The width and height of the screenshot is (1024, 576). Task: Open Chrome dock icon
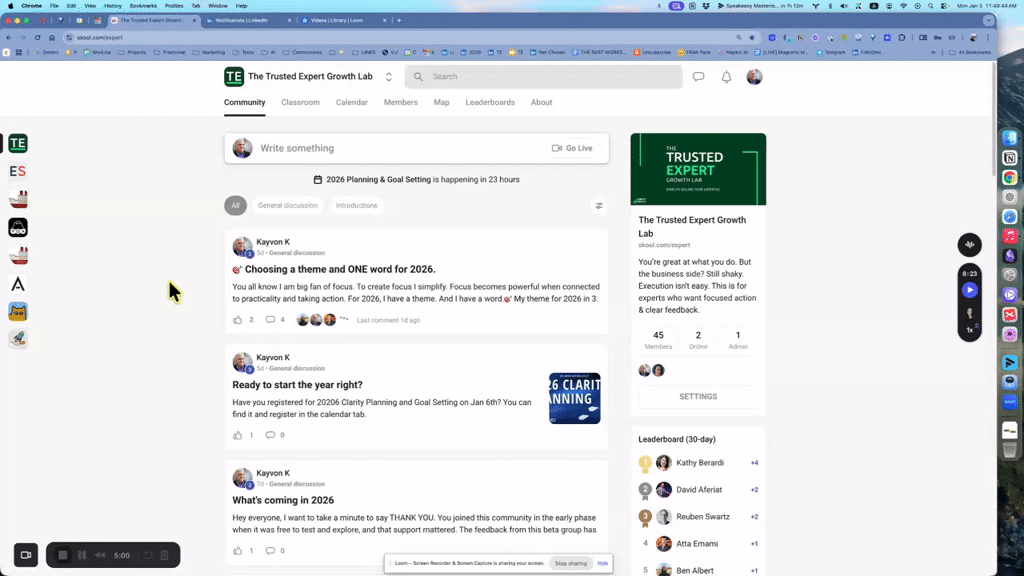pos(1010,178)
